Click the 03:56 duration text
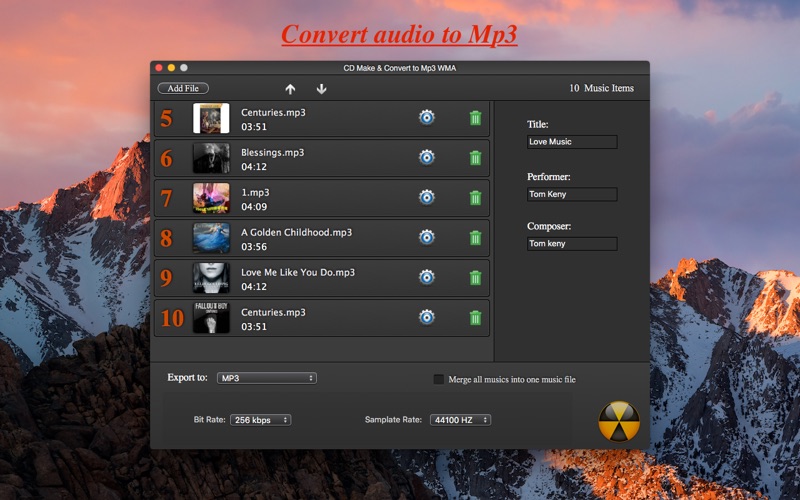 click(x=254, y=246)
